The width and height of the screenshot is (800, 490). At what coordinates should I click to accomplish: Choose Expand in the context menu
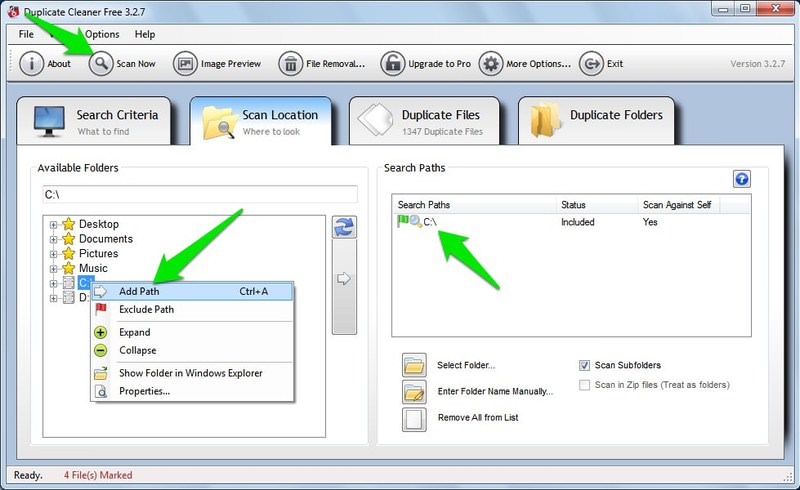192,332
